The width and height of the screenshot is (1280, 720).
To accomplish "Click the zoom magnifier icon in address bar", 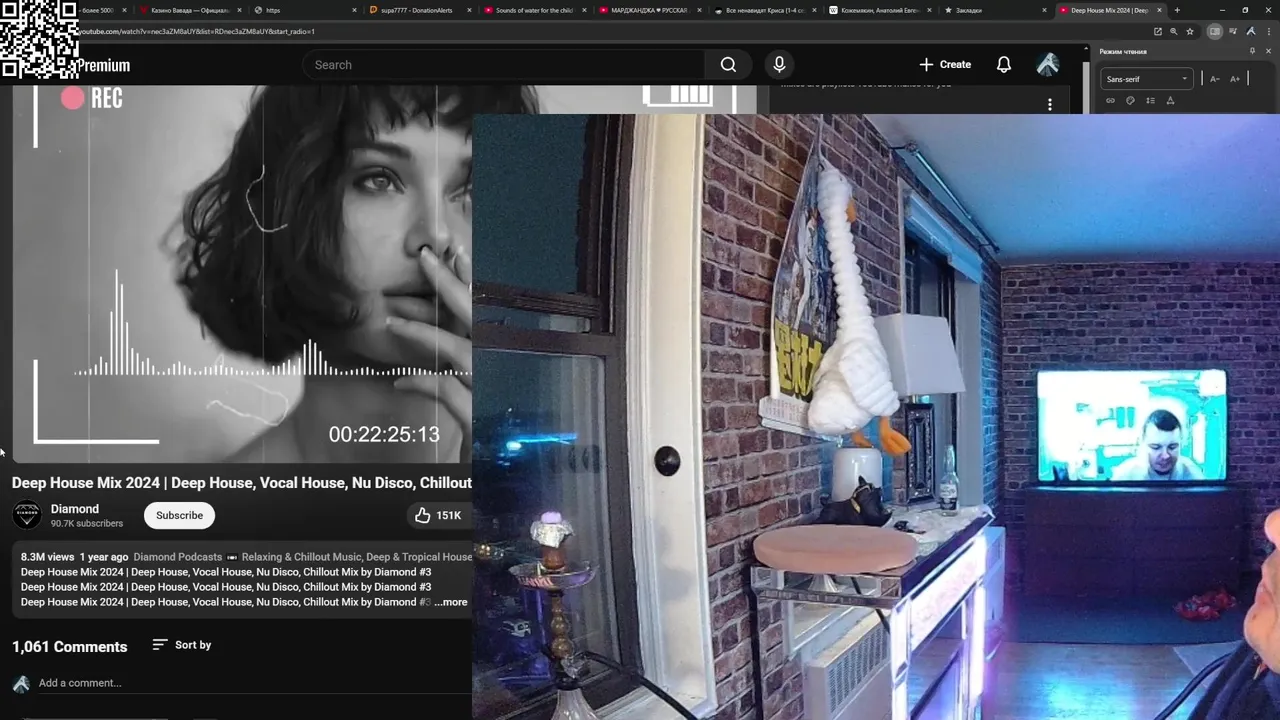I will pos(1174,31).
